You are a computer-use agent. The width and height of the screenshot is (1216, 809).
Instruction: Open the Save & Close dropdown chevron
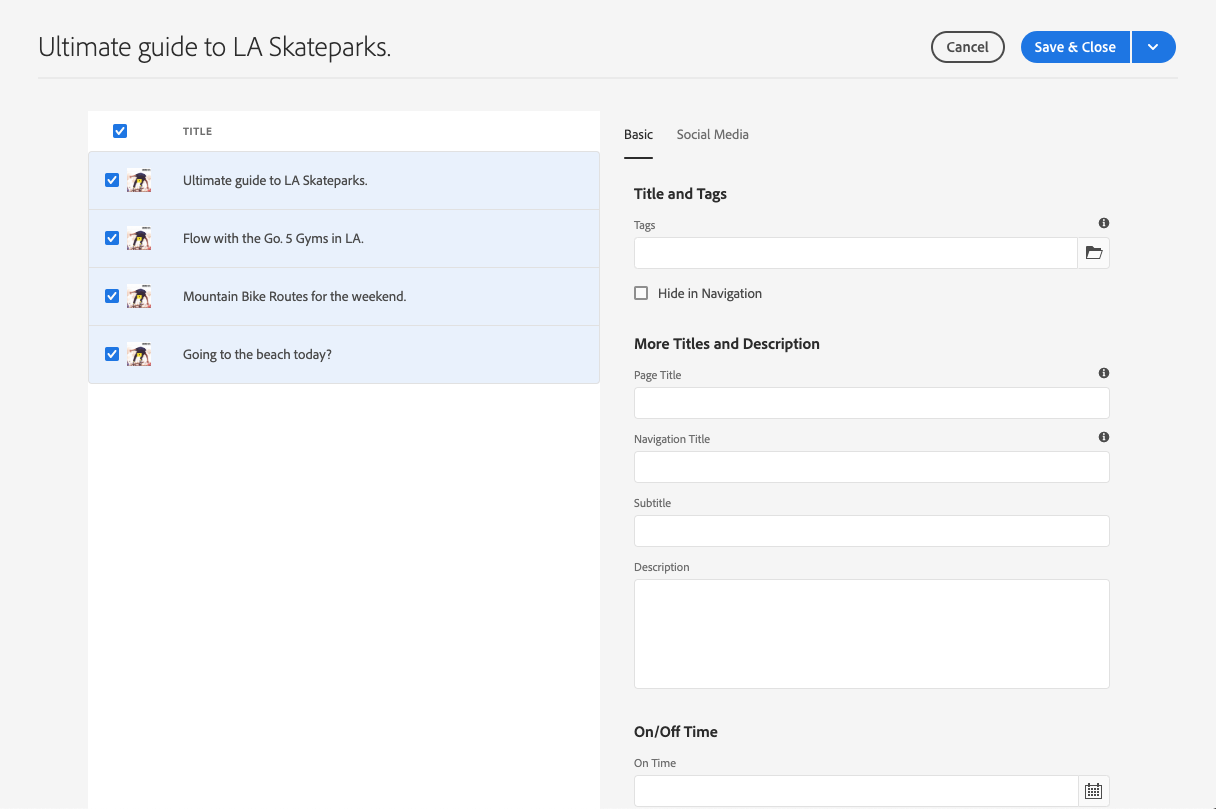click(1153, 46)
